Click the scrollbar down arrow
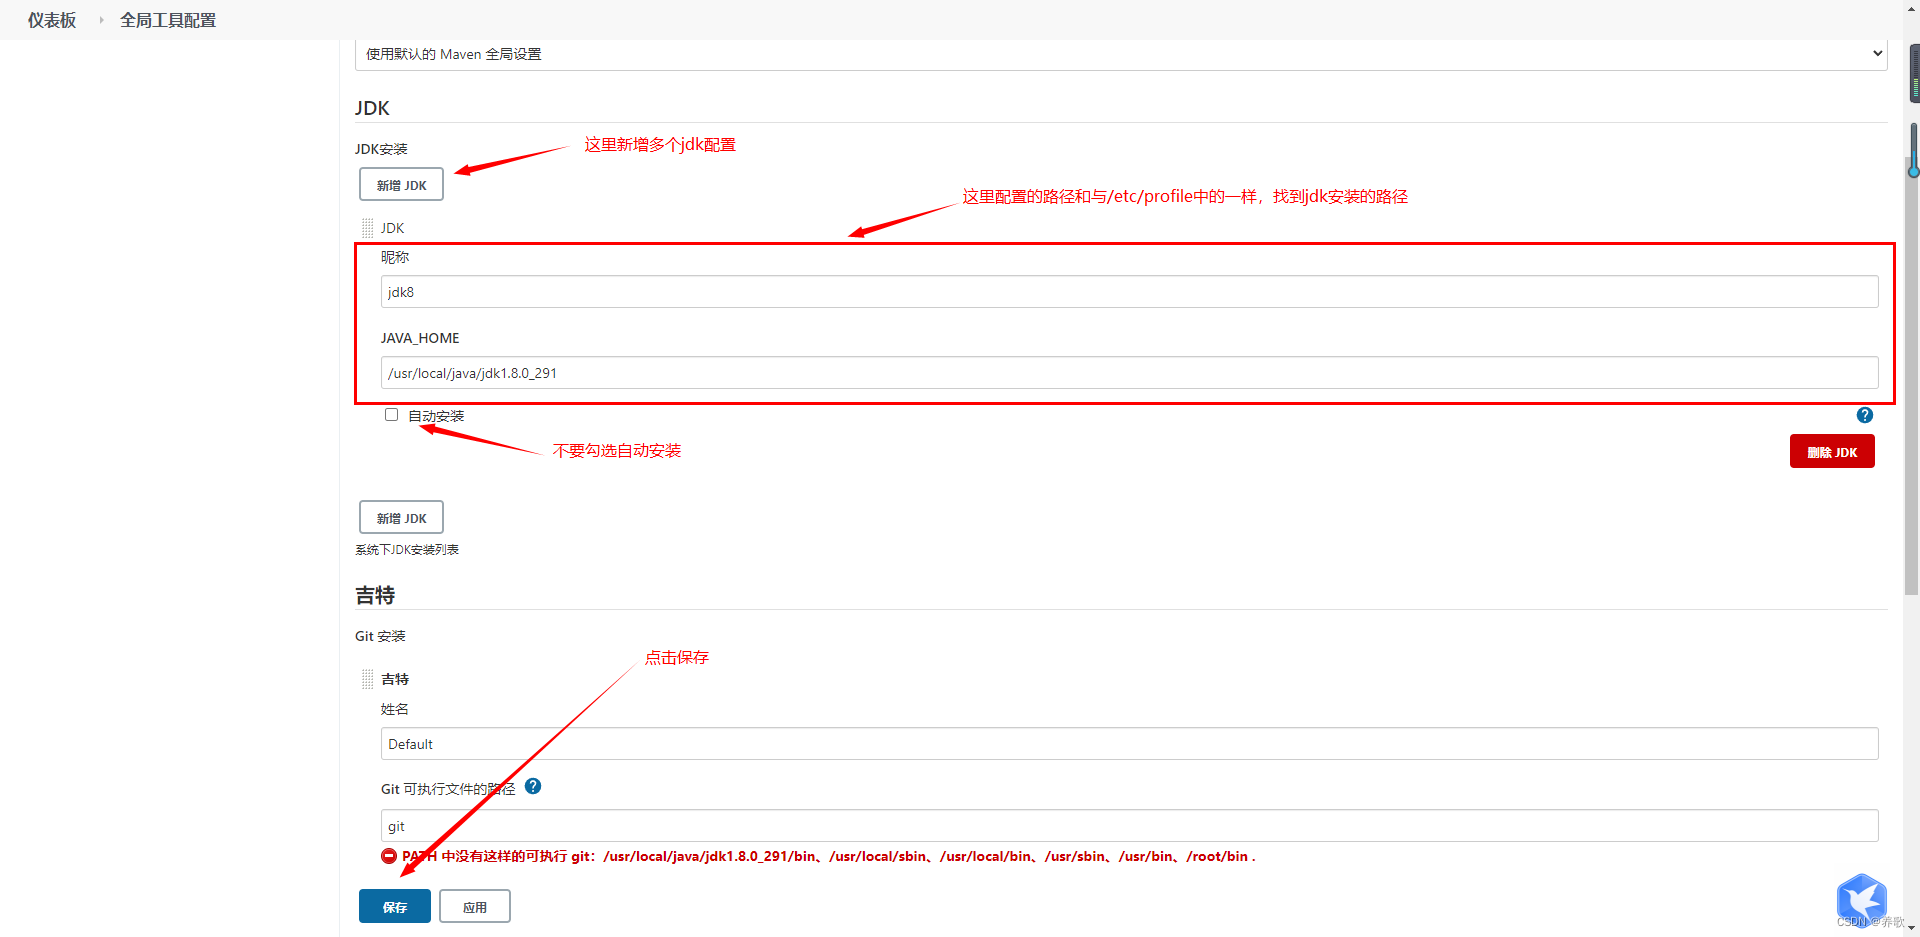1920x937 pixels. 1912,928
